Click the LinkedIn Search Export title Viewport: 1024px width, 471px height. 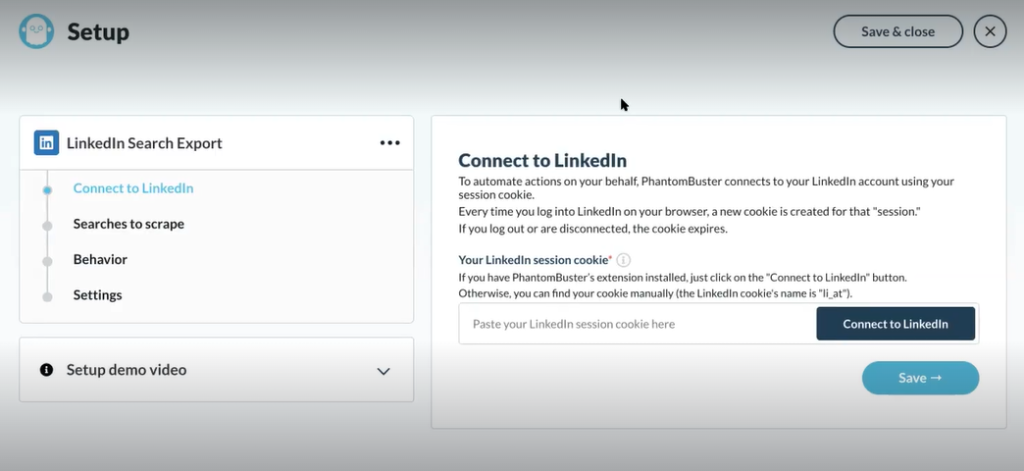[x=144, y=143]
